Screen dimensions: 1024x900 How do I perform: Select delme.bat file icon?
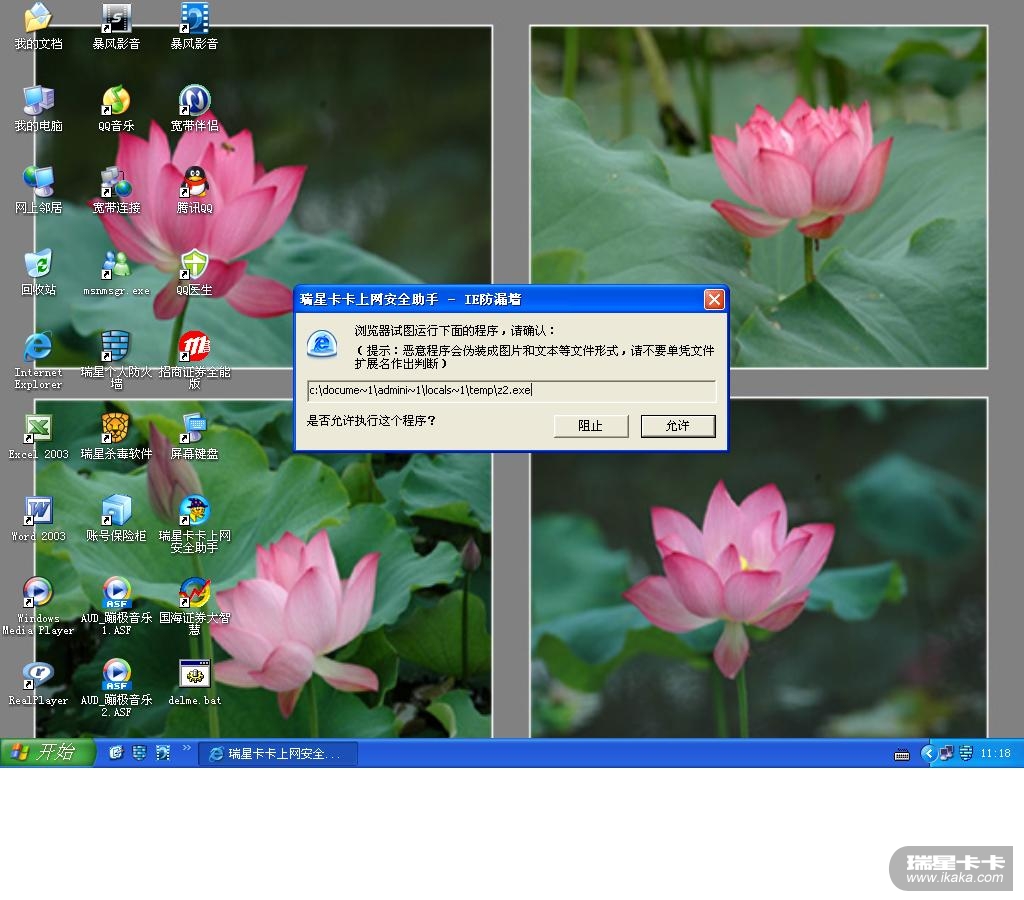195,683
